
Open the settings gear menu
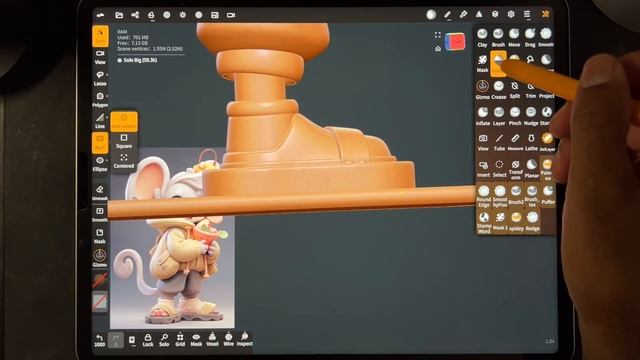coord(511,15)
